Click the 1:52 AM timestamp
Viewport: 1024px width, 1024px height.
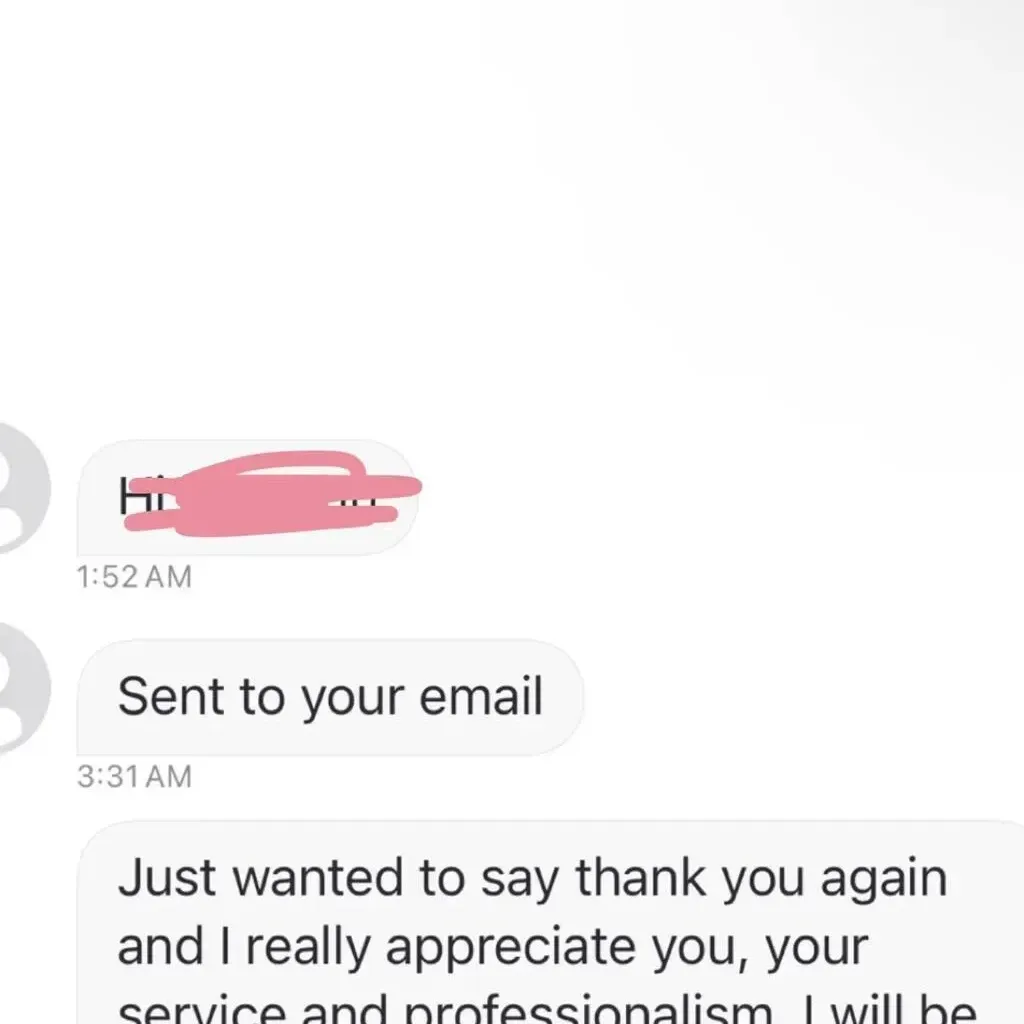[x=135, y=577]
